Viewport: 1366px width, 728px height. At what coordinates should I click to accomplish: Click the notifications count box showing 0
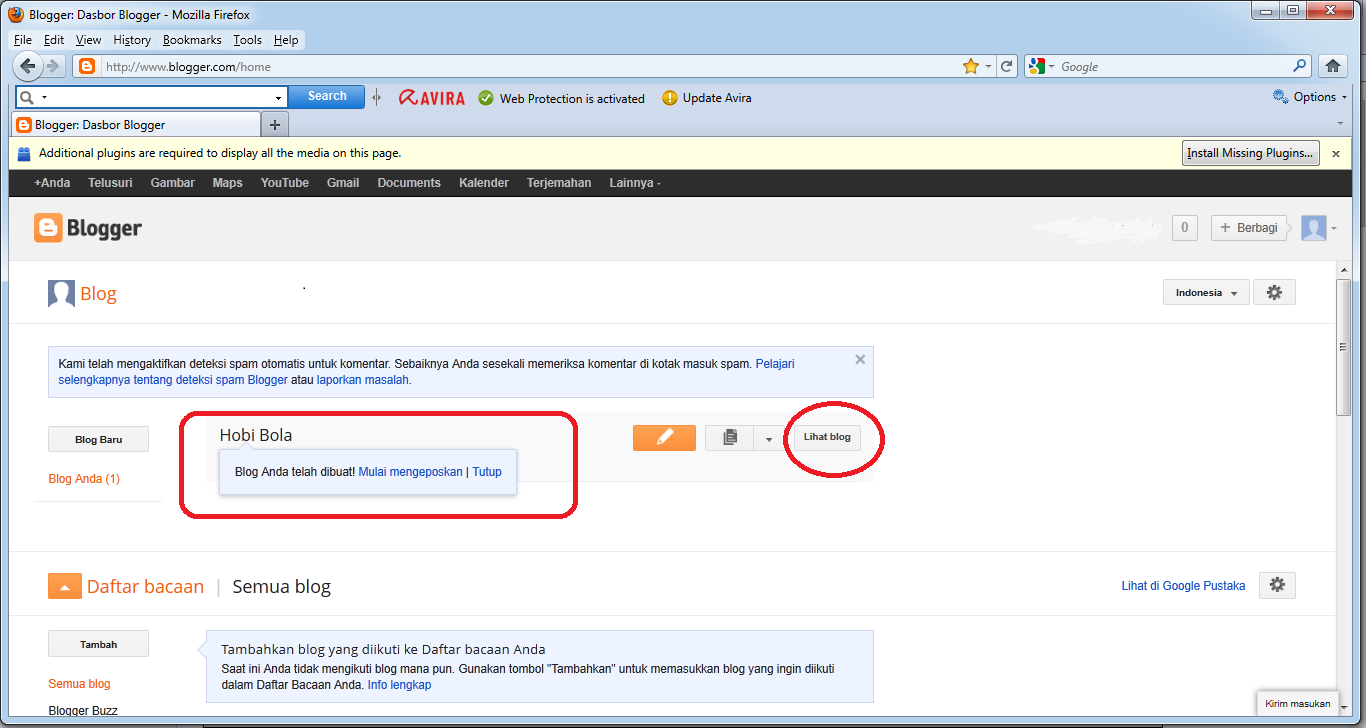coord(1184,227)
